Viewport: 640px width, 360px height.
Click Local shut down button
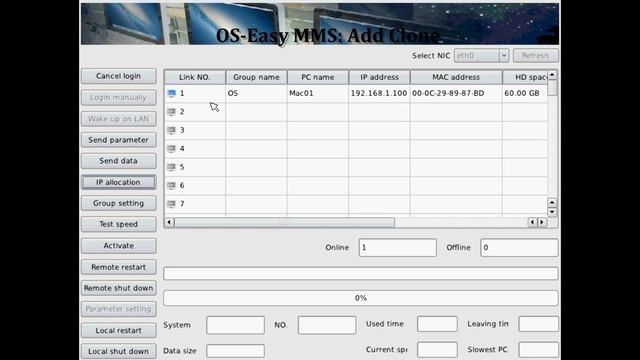tap(118, 351)
